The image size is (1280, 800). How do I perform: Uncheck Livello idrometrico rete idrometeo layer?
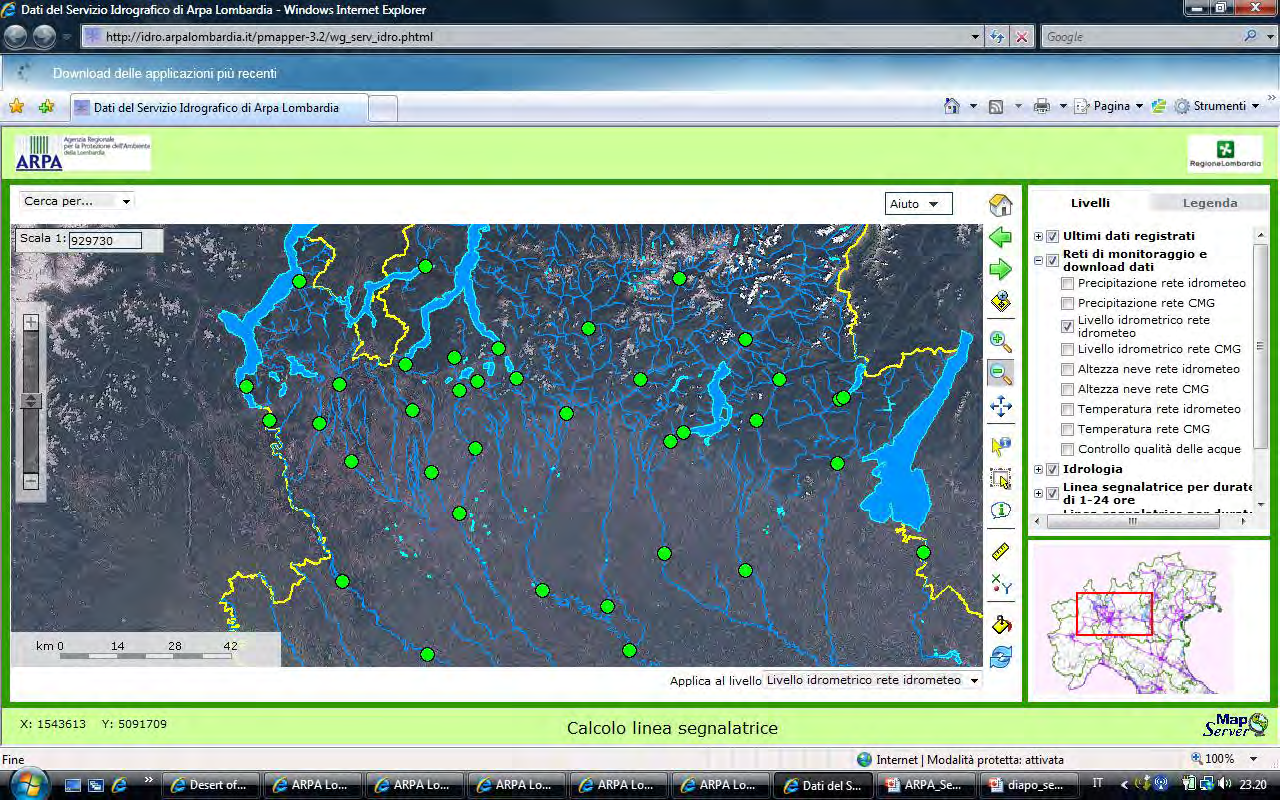pyautogui.click(x=1068, y=326)
